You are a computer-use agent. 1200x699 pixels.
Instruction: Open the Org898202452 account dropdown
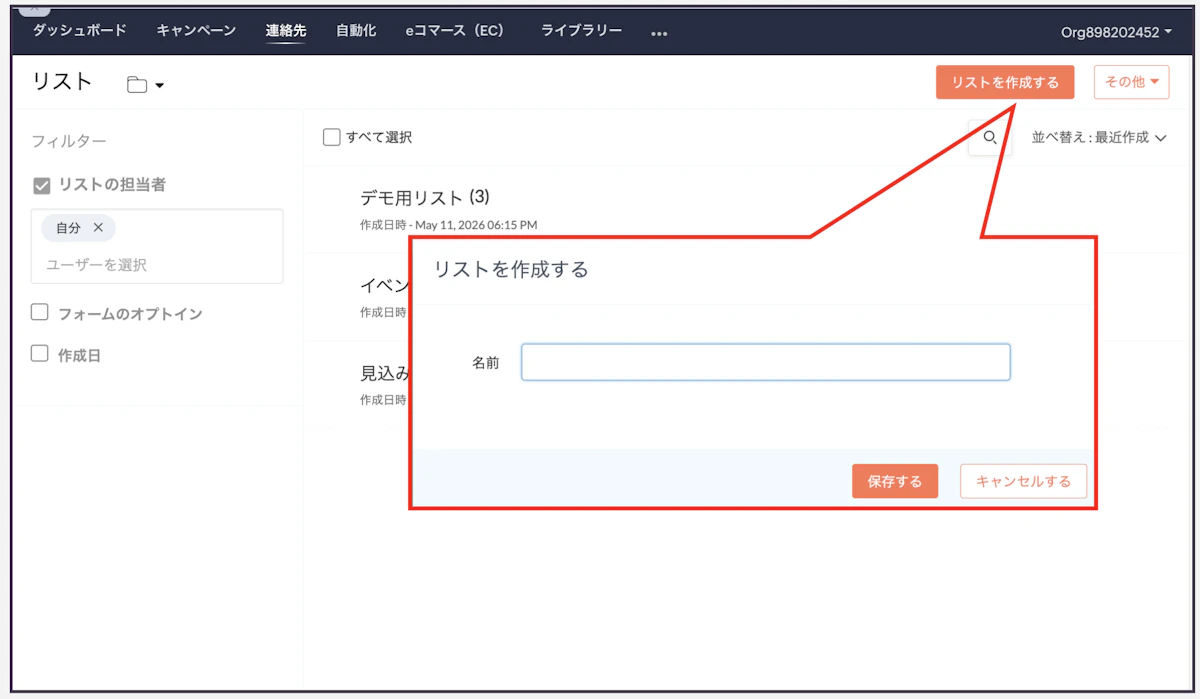(1116, 32)
